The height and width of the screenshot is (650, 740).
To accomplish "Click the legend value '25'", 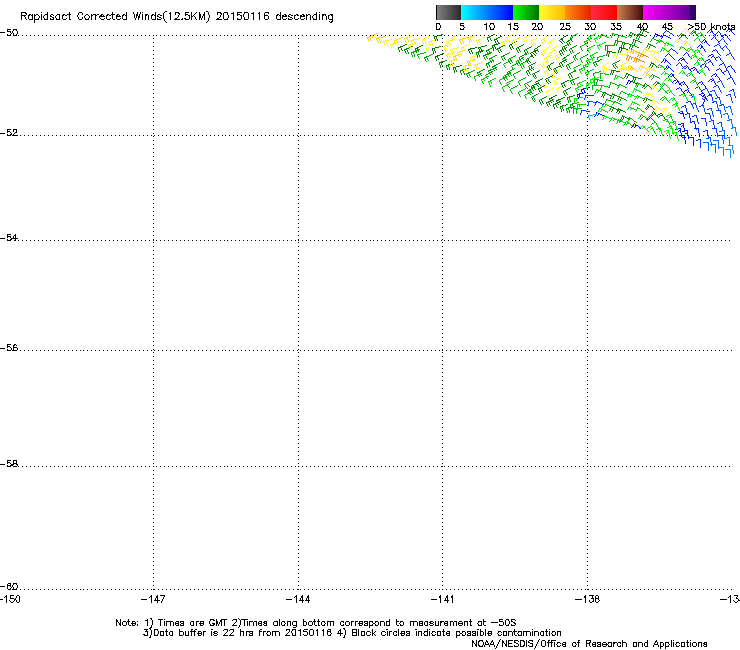I will pyautogui.click(x=565, y=27).
